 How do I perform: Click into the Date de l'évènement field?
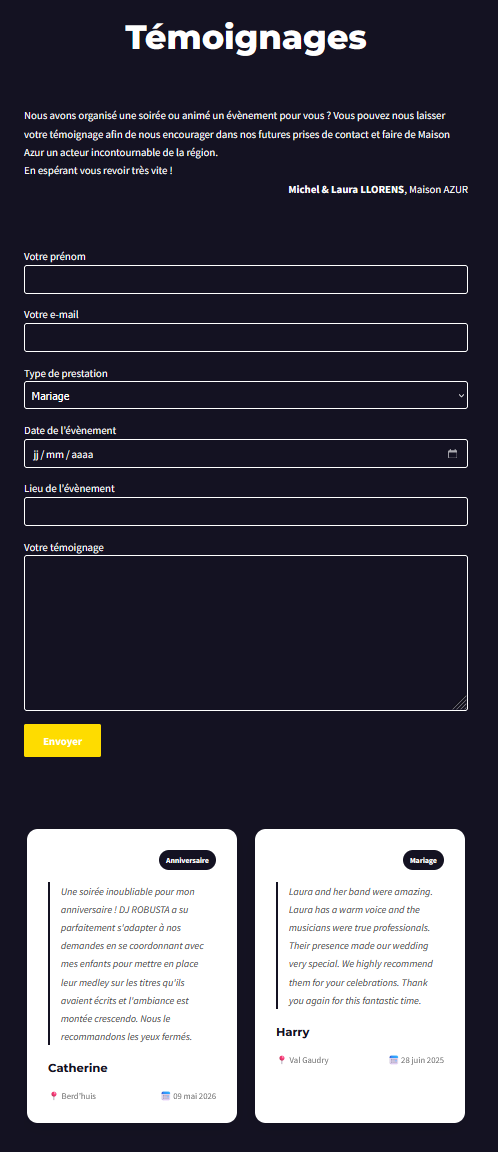(x=246, y=454)
